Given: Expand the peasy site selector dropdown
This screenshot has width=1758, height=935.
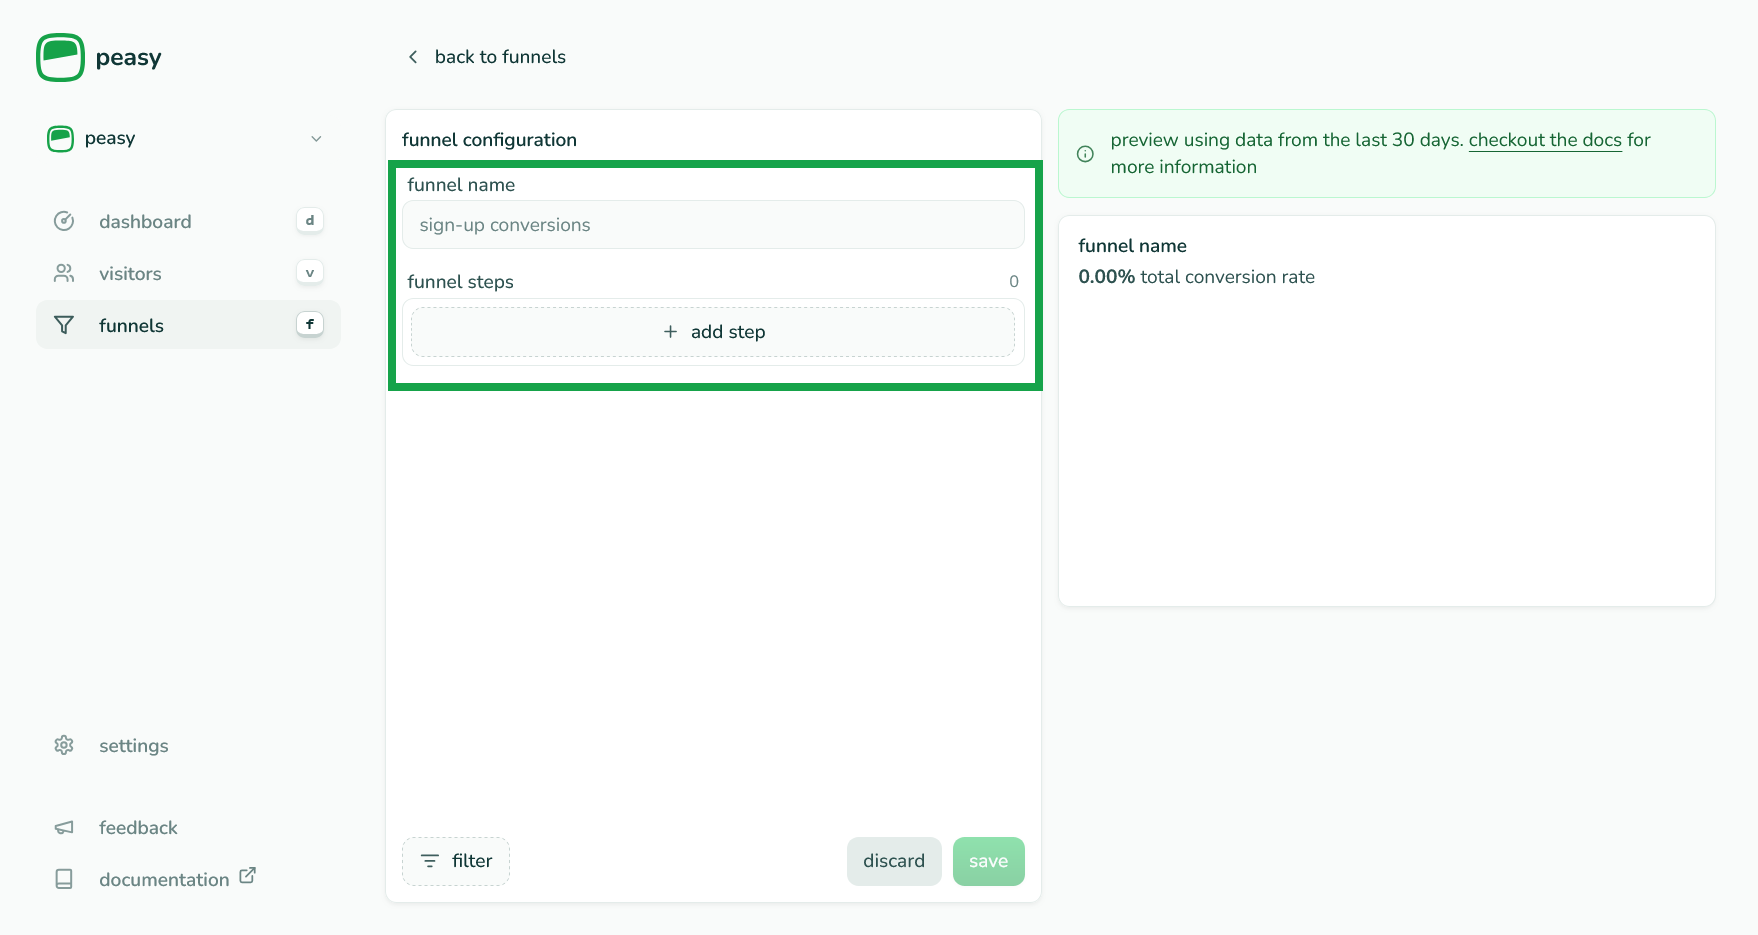Looking at the screenshot, I should tap(186, 138).
